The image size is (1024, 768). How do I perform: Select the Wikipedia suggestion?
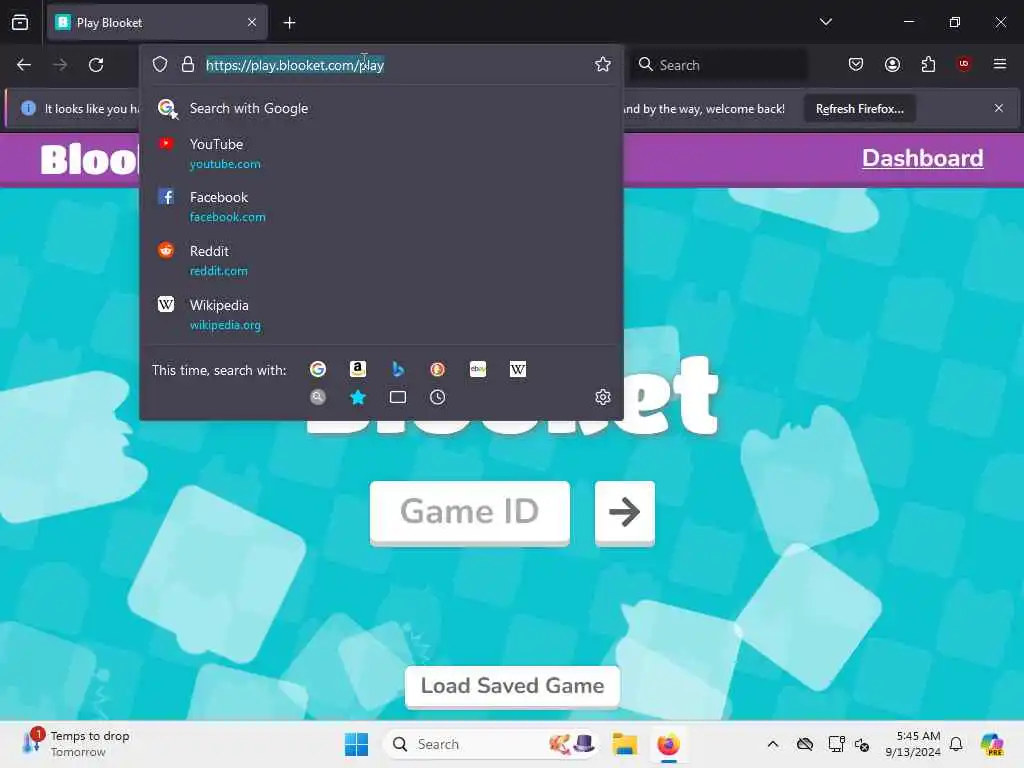coord(379,314)
